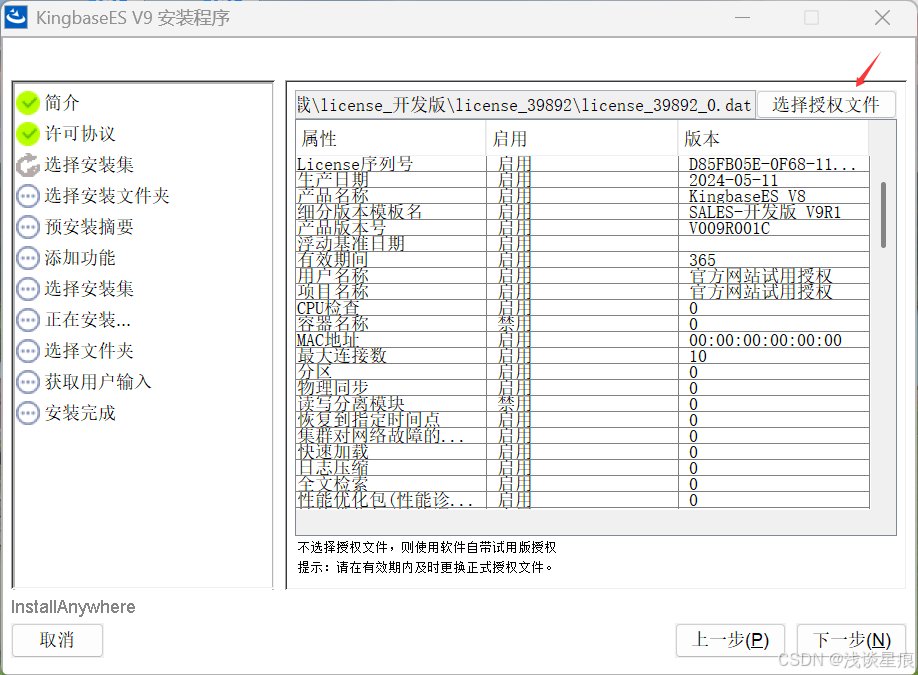
Task: Minimize the installer window
Action: pos(742,18)
